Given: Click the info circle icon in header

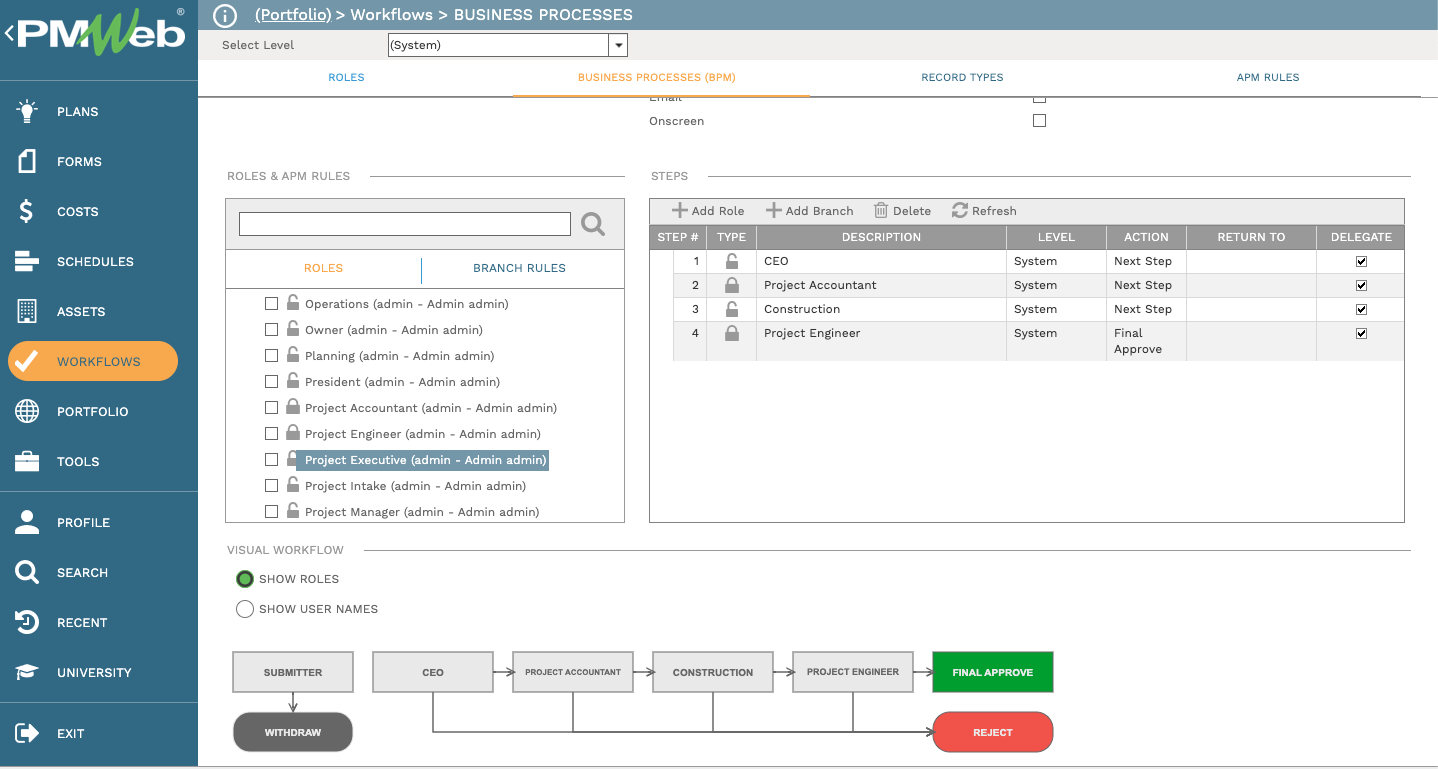Looking at the screenshot, I should point(226,15).
